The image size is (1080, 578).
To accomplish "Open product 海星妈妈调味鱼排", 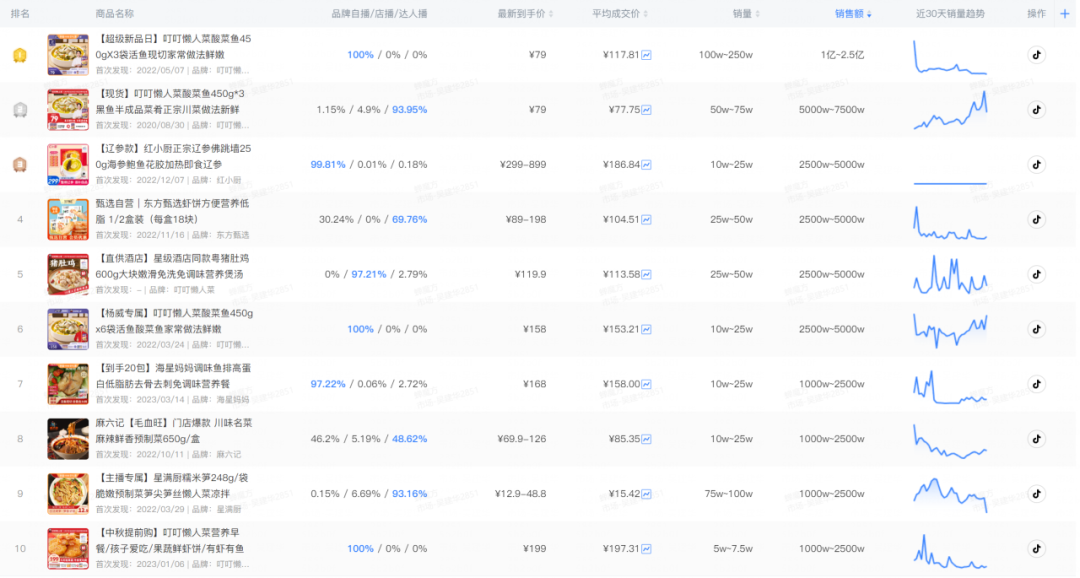I will [174, 376].
